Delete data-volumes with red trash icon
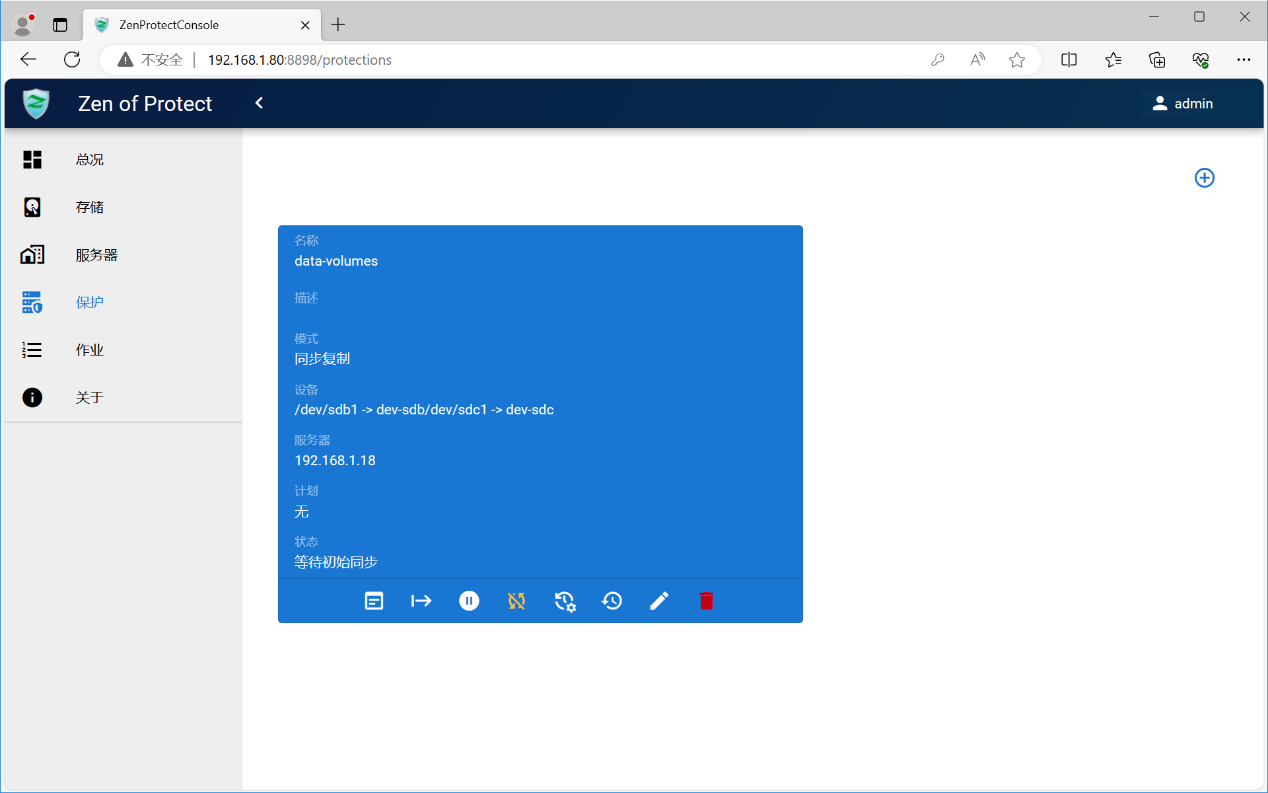This screenshot has width=1268, height=793. pyautogui.click(x=707, y=601)
